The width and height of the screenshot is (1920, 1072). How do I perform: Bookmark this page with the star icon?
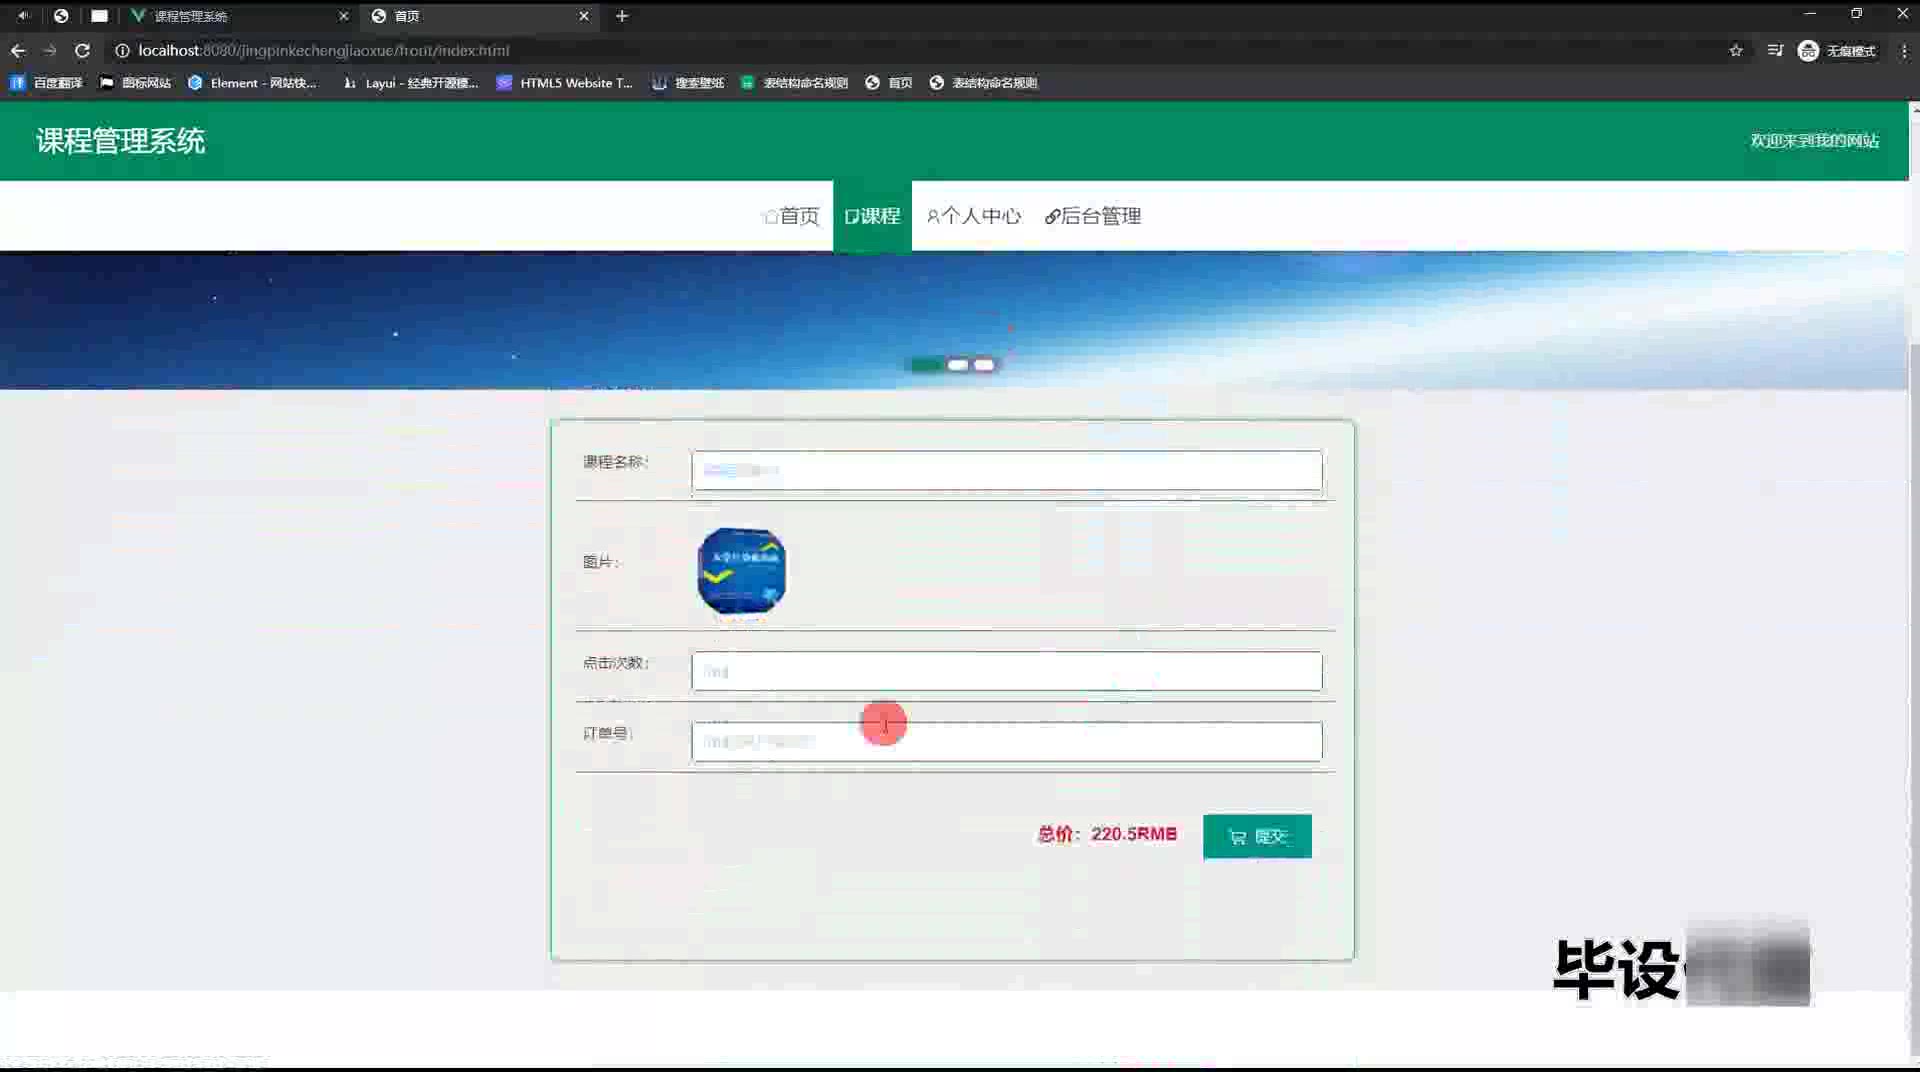click(1736, 50)
